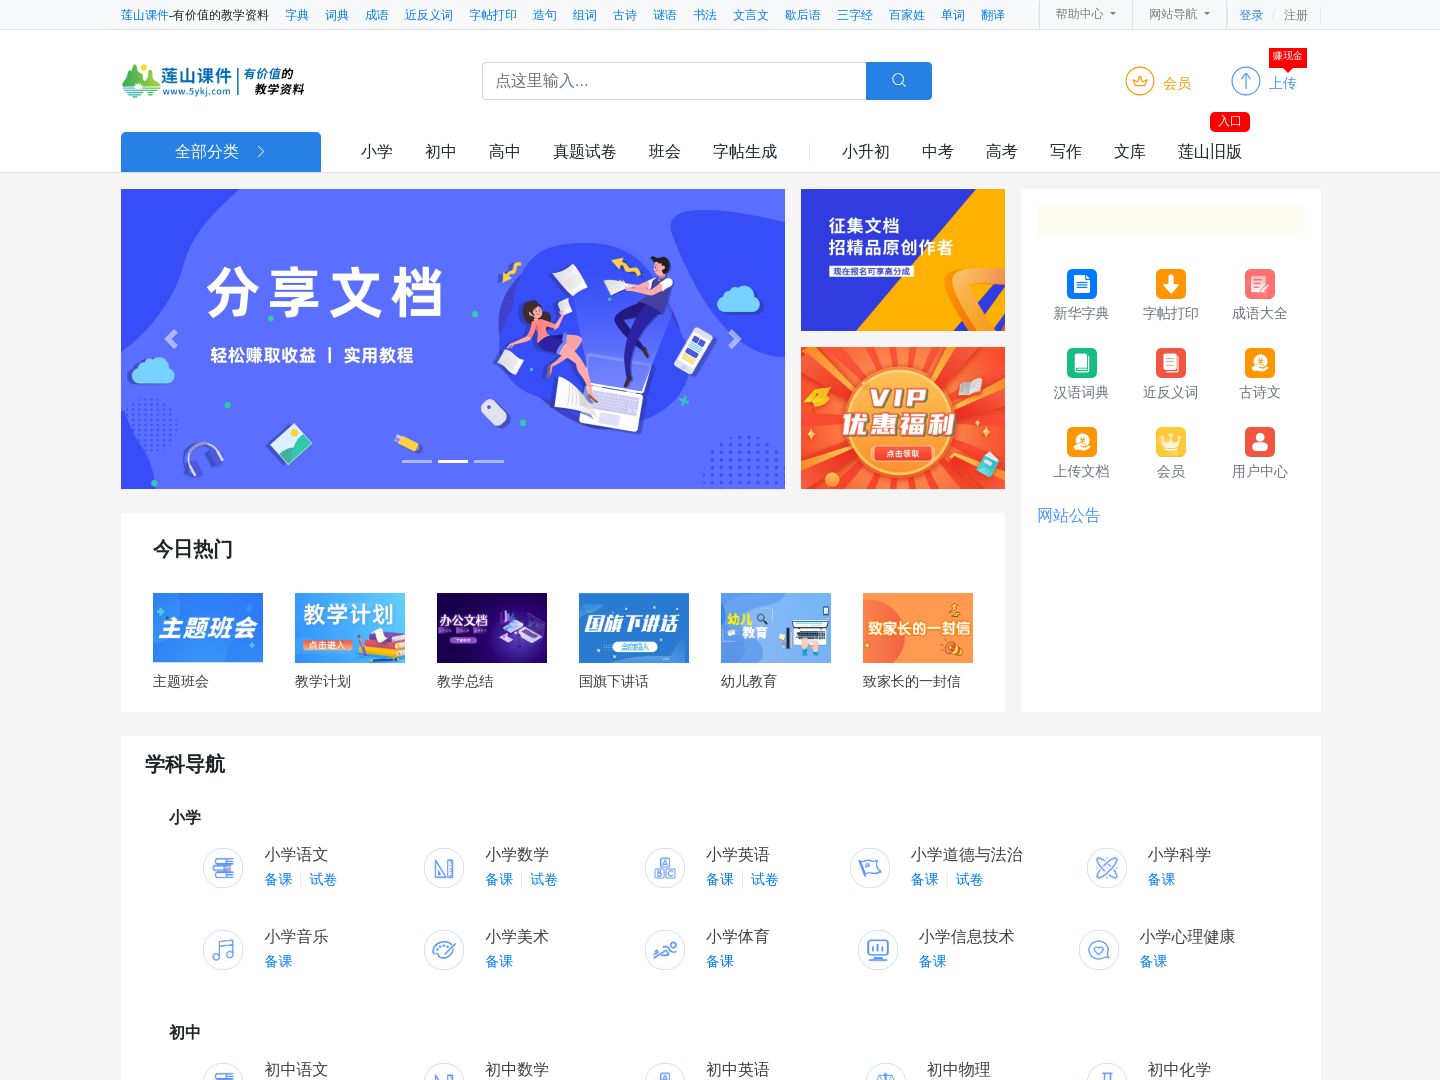Open the sidebar 会员 crown icon
1440x1080 pixels.
(1171, 442)
